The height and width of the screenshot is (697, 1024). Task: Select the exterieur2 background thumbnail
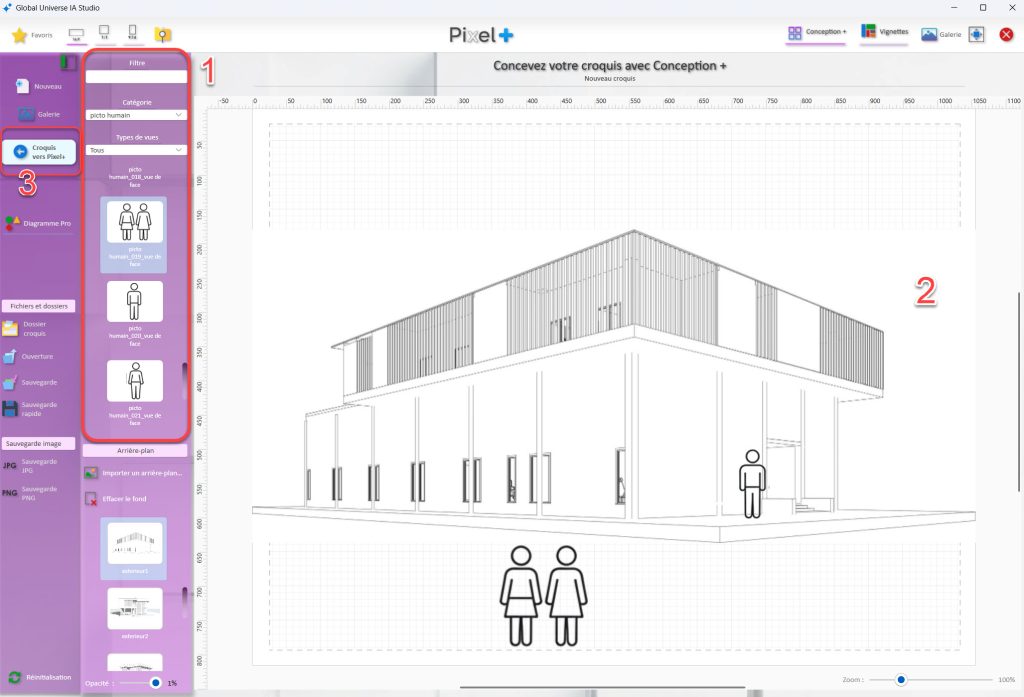(135, 609)
